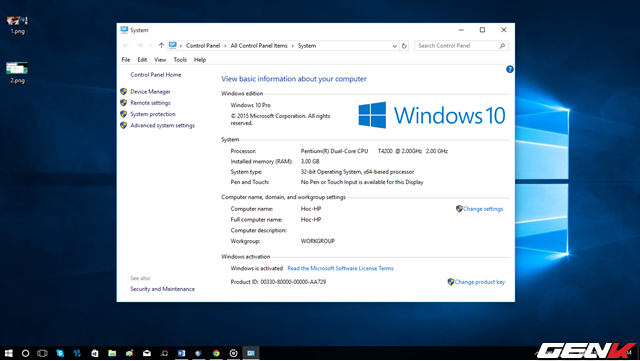The height and width of the screenshot is (361, 640).
Task: Click the search magnifier icon
Action: pos(502,46)
